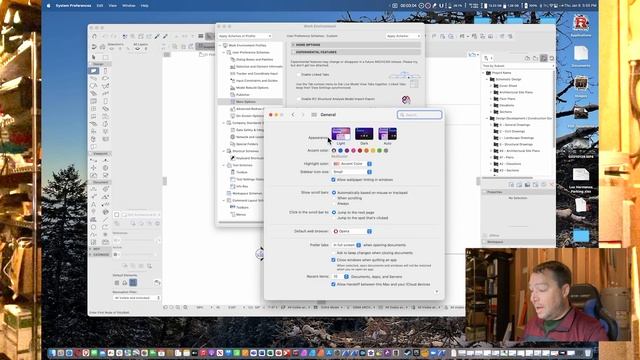Image resolution: width=640 pixels, height=360 pixels.
Task: Select When scrolling scroll bar option
Action: [x=334, y=198]
